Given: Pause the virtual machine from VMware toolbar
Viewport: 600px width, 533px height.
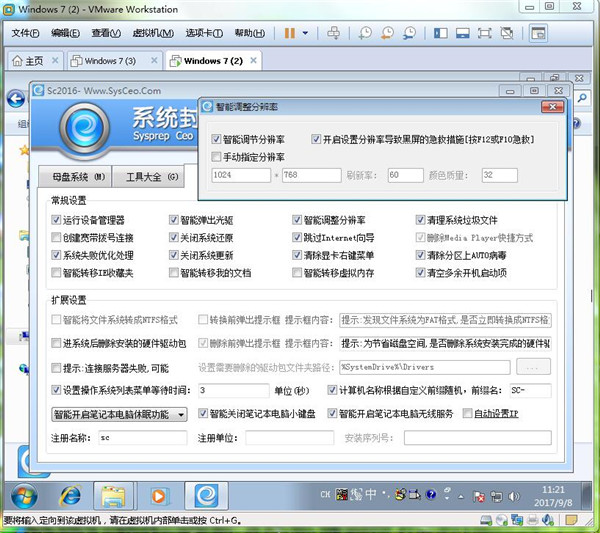Looking at the screenshot, I should click(290, 33).
